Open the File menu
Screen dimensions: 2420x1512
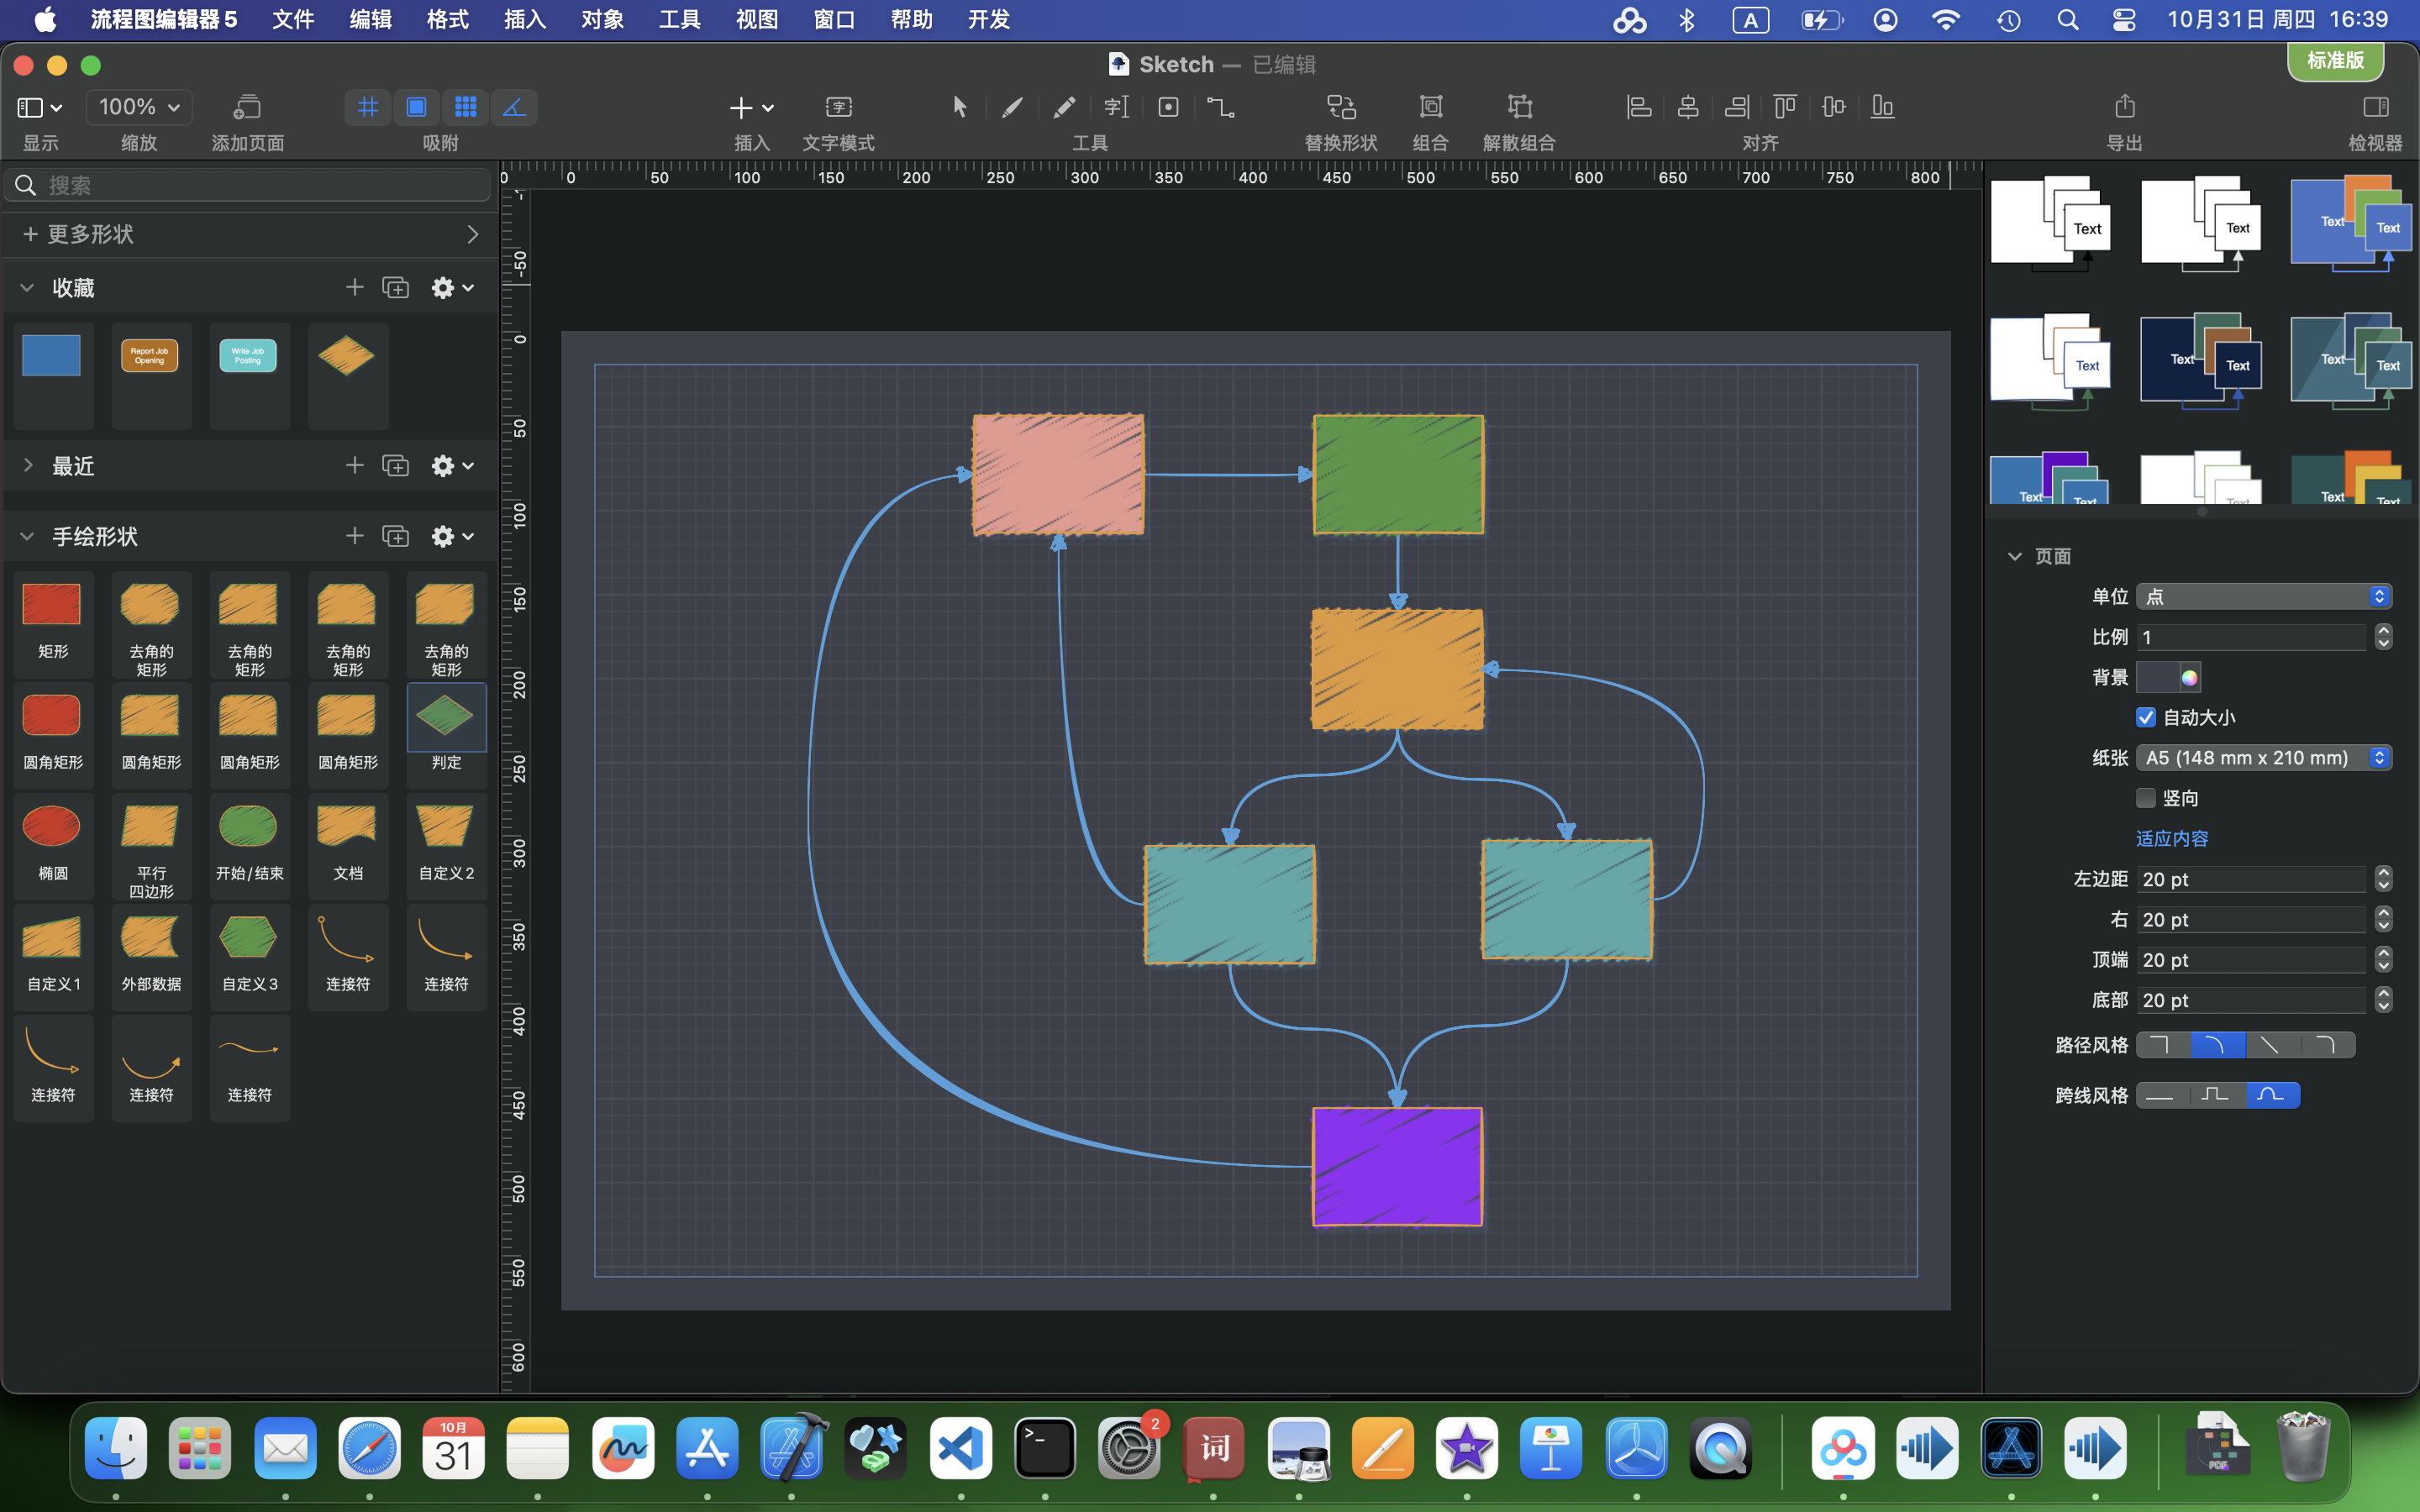(293, 20)
